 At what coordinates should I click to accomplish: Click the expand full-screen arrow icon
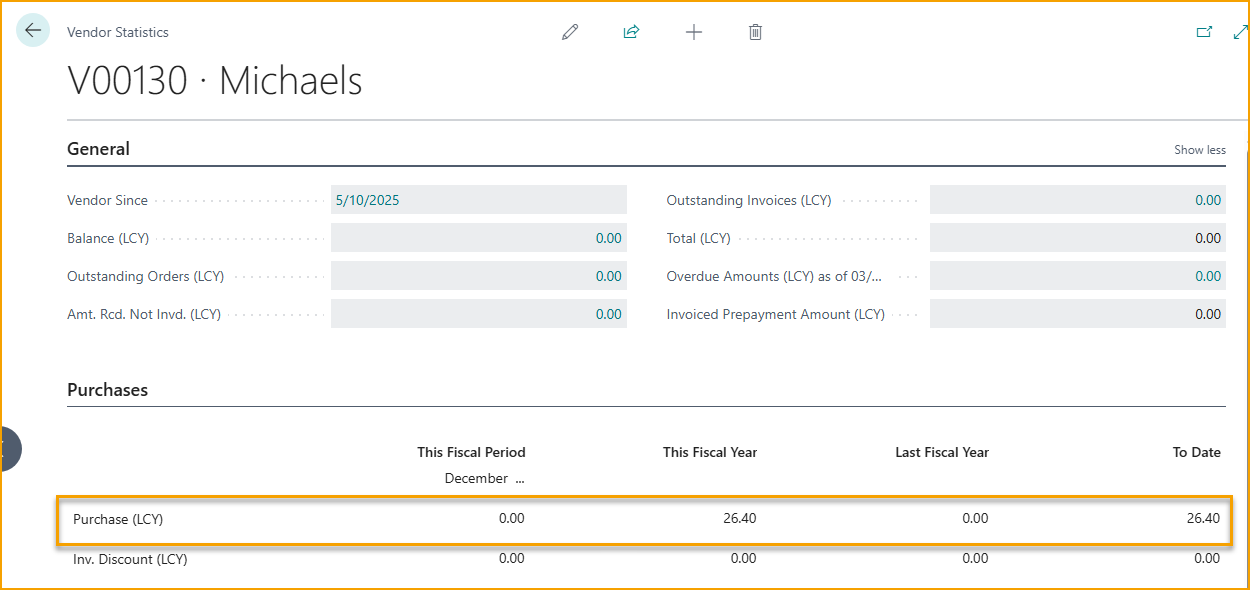point(1240,32)
